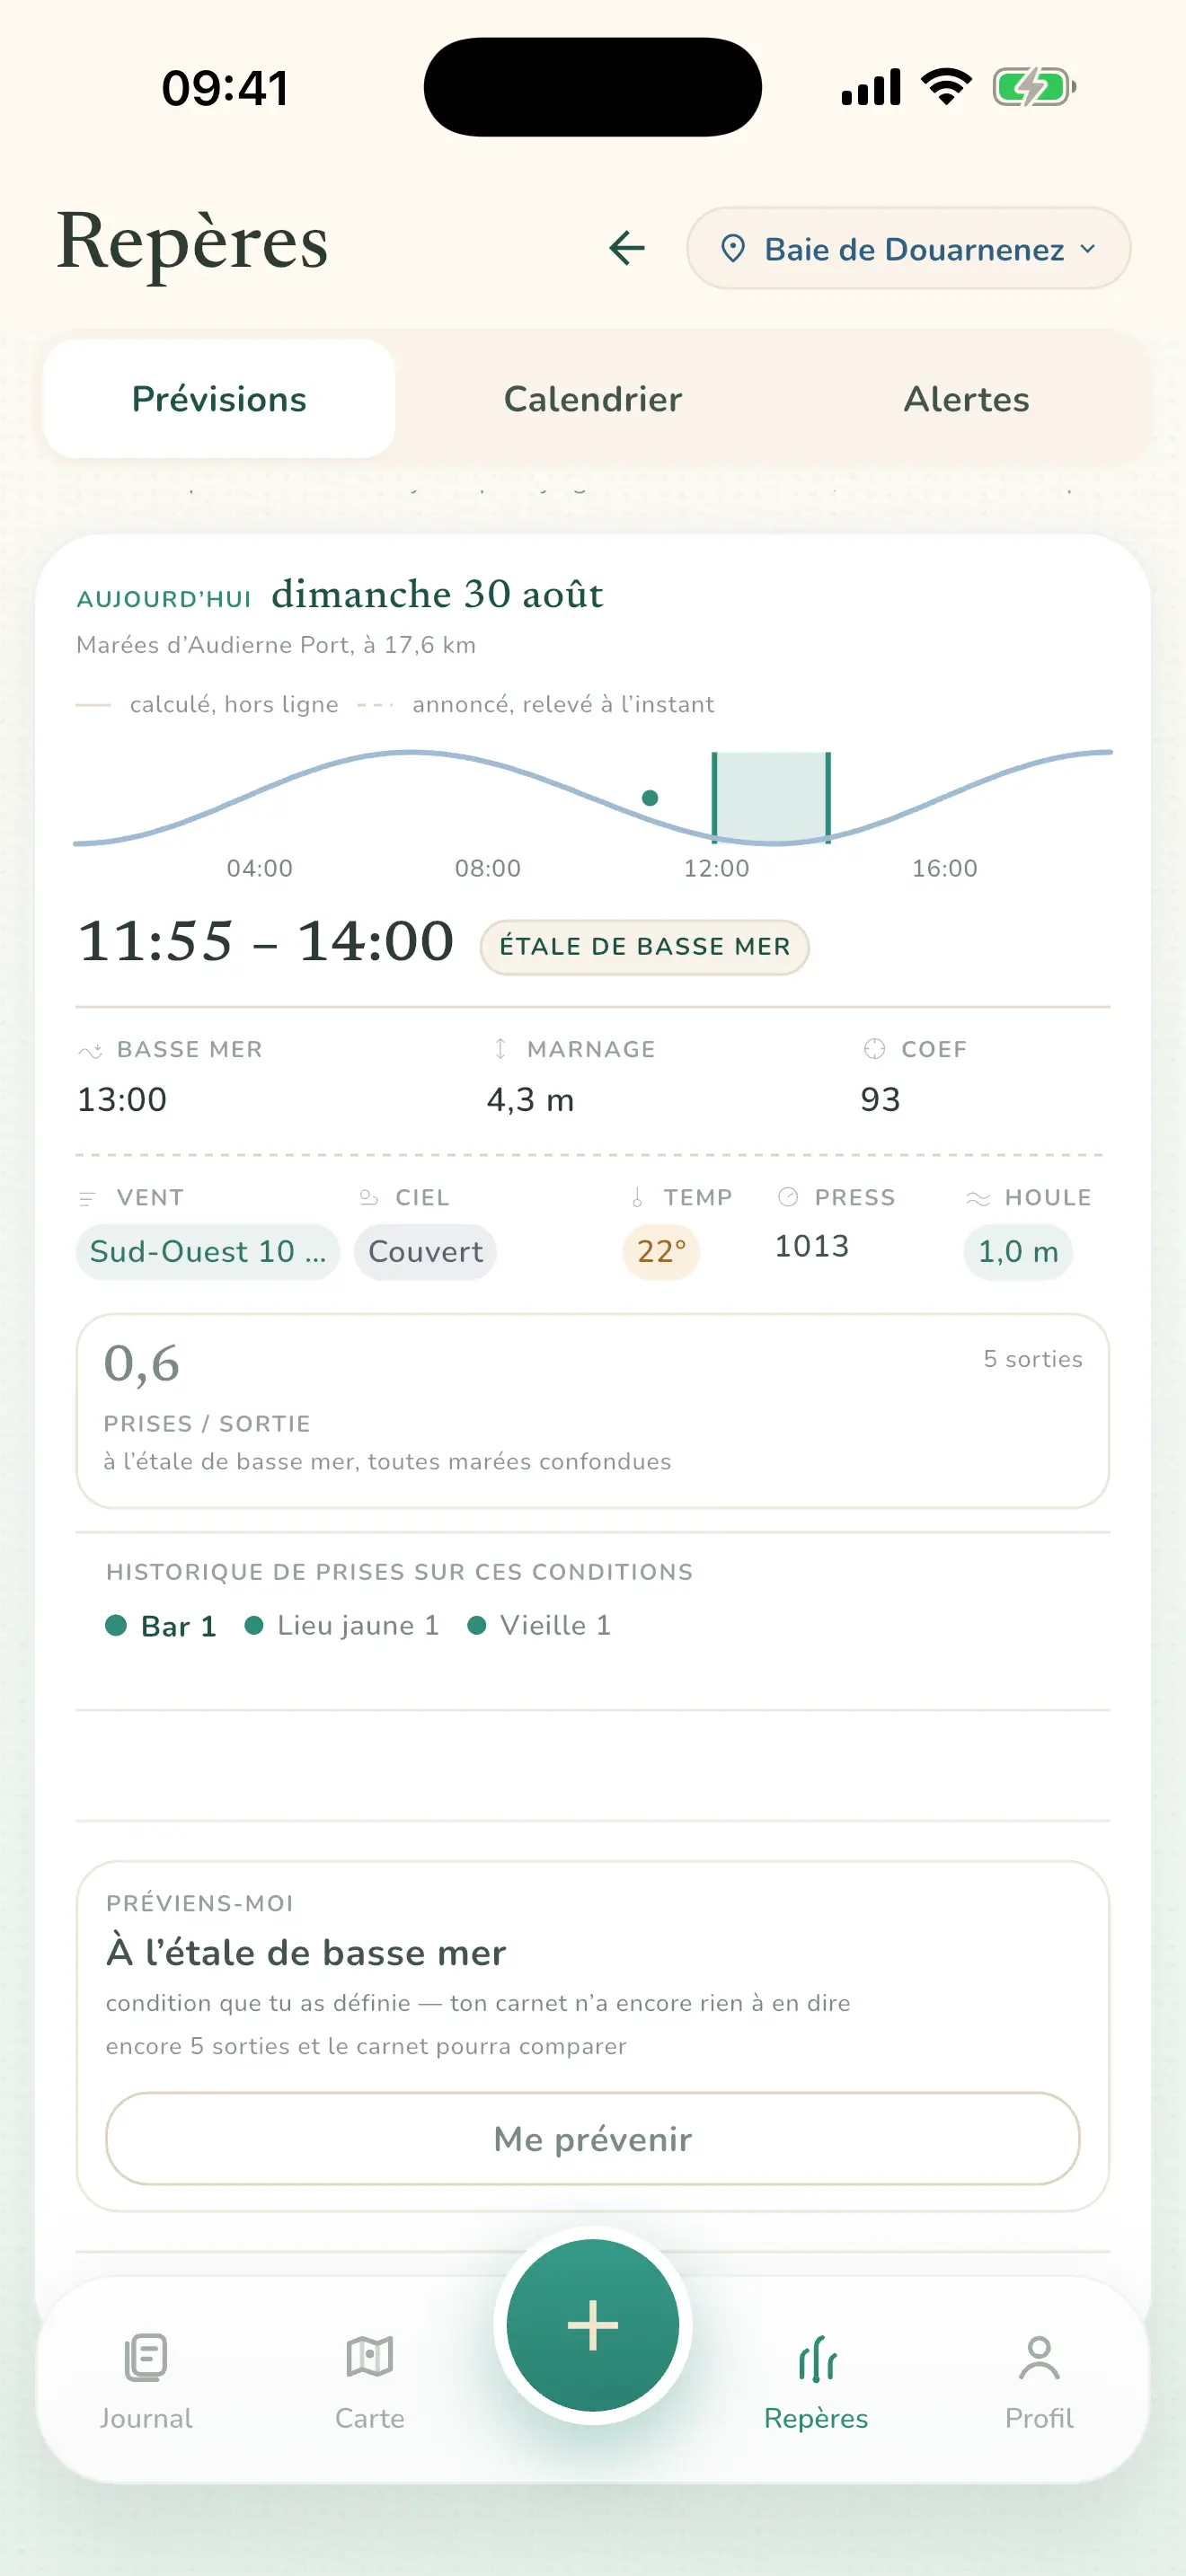Tap the 4,3 m marnage value
The height and width of the screenshot is (2576, 1186).
click(x=530, y=1099)
